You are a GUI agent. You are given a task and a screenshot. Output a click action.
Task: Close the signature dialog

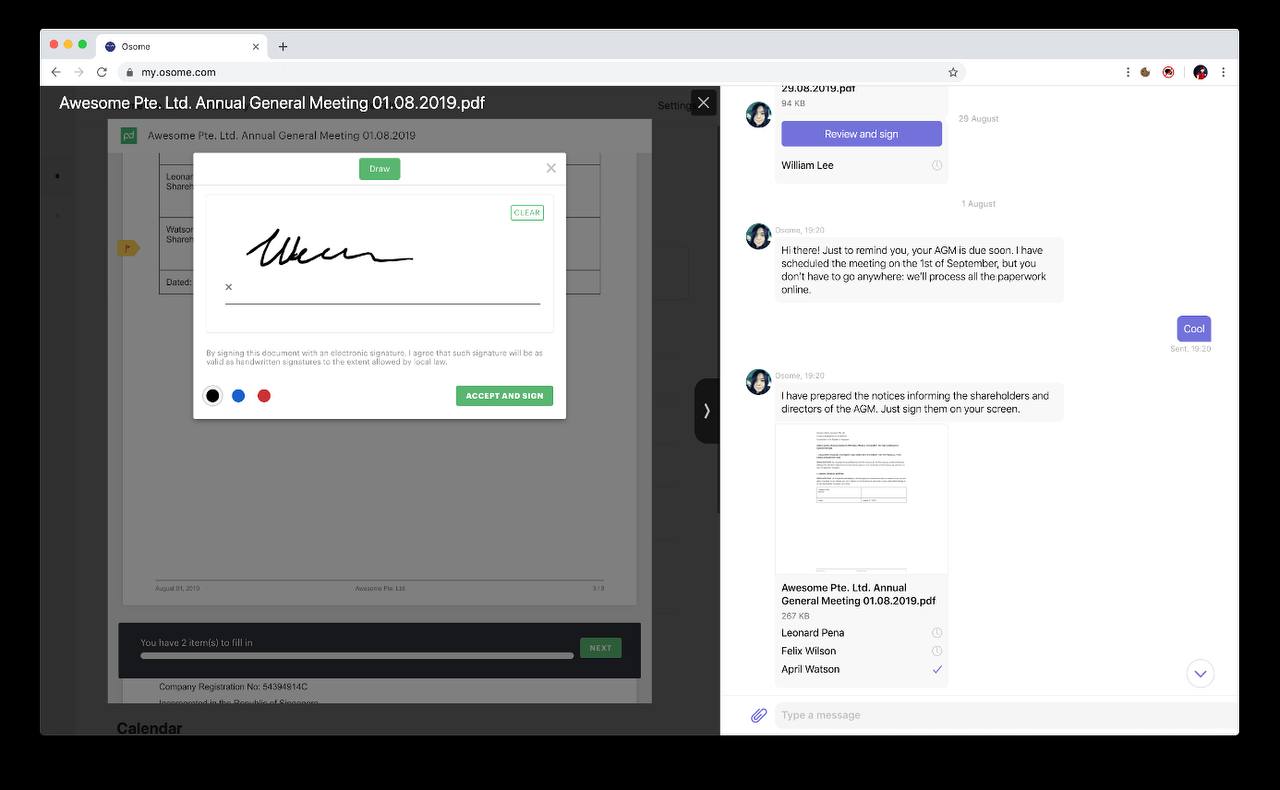[551, 168]
